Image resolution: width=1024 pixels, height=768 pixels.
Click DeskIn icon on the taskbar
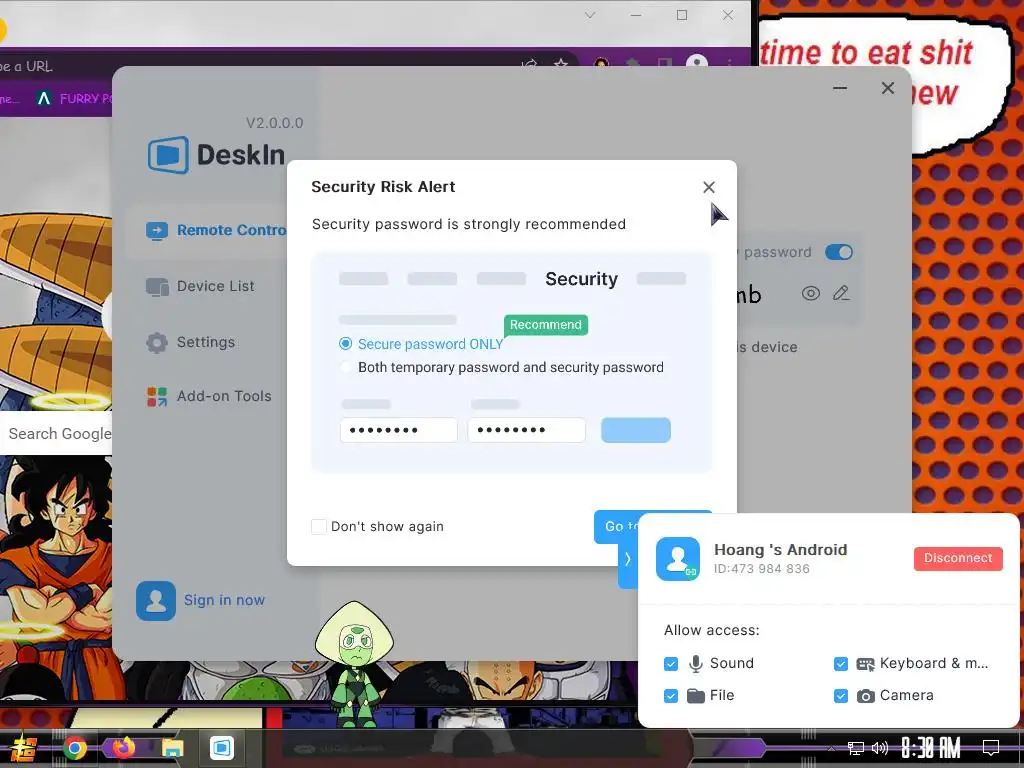click(221, 747)
